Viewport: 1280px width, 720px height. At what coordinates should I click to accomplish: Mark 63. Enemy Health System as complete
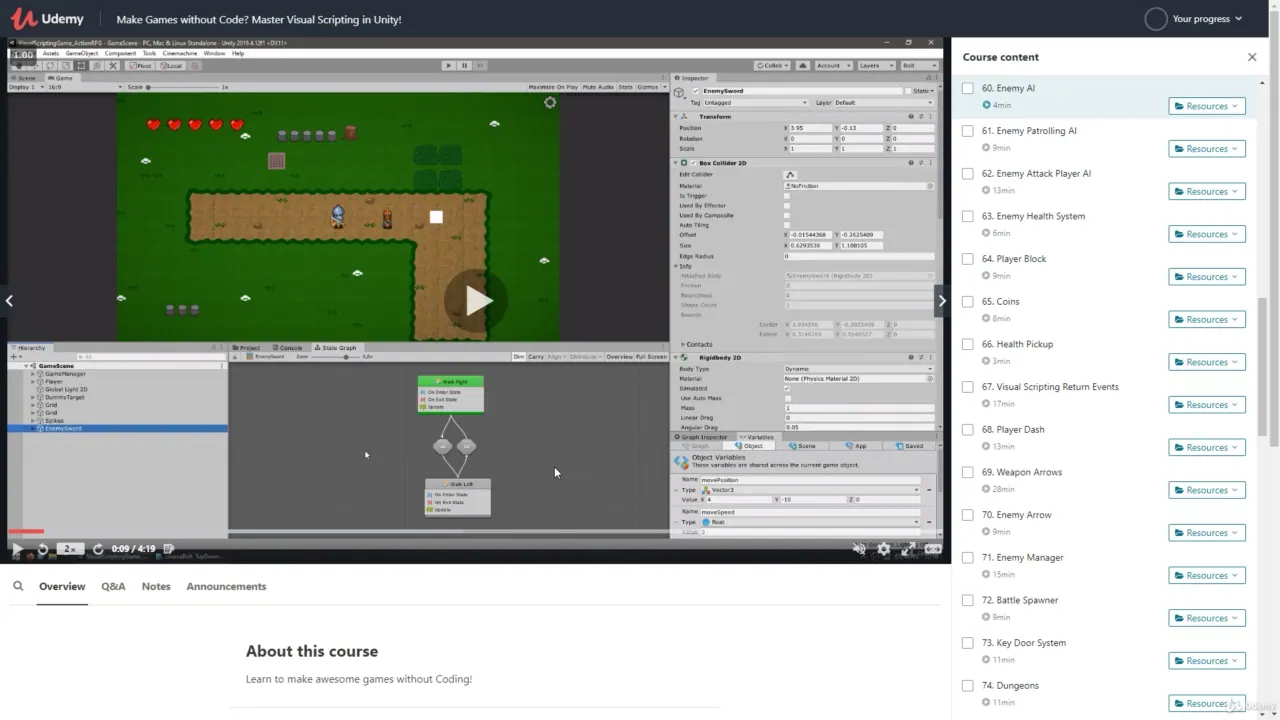point(967,216)
